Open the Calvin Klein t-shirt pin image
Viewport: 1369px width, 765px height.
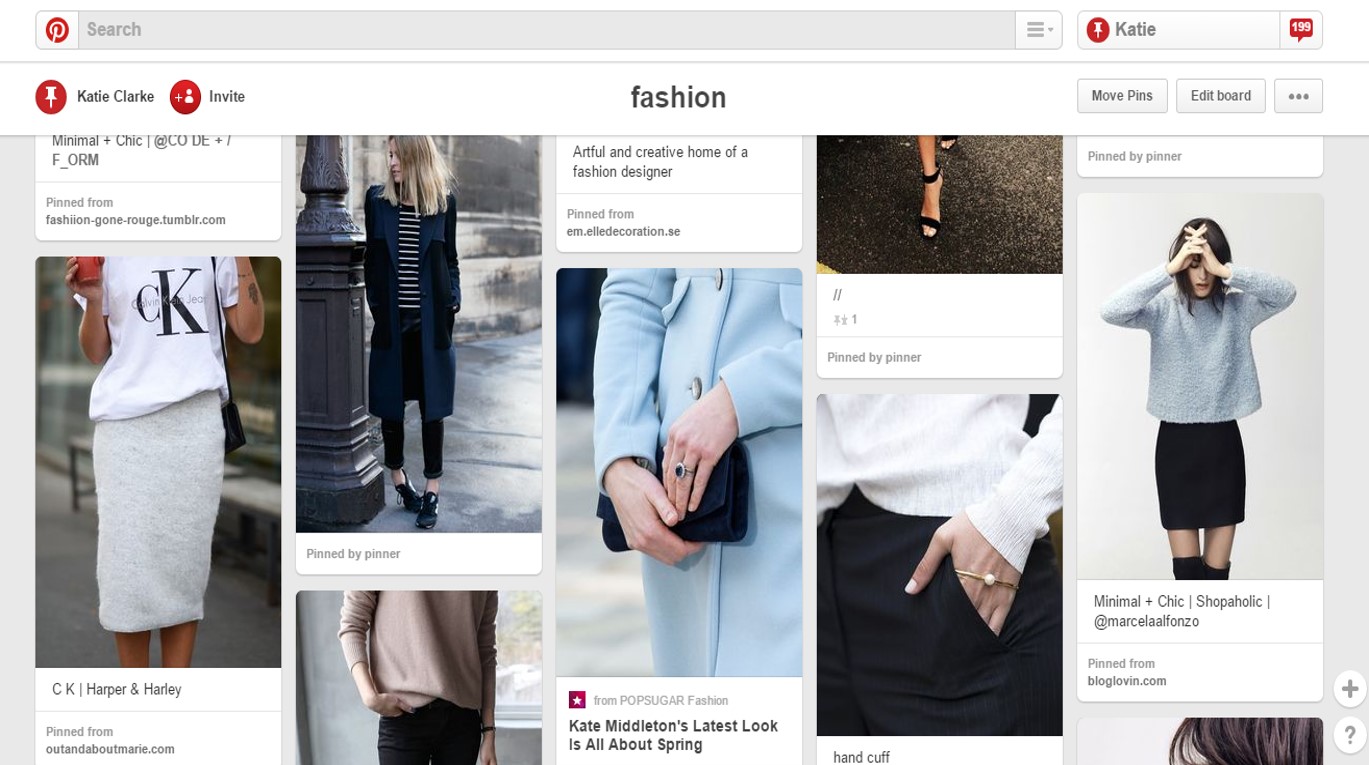[x=158, y=461]
